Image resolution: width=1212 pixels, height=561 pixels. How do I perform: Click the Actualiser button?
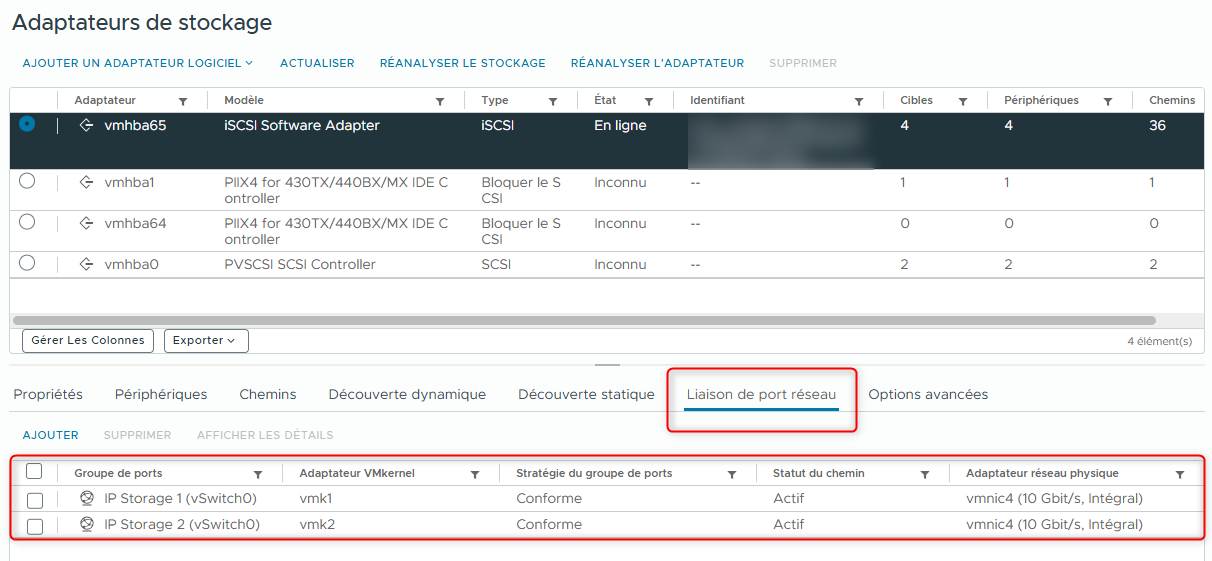317,63
